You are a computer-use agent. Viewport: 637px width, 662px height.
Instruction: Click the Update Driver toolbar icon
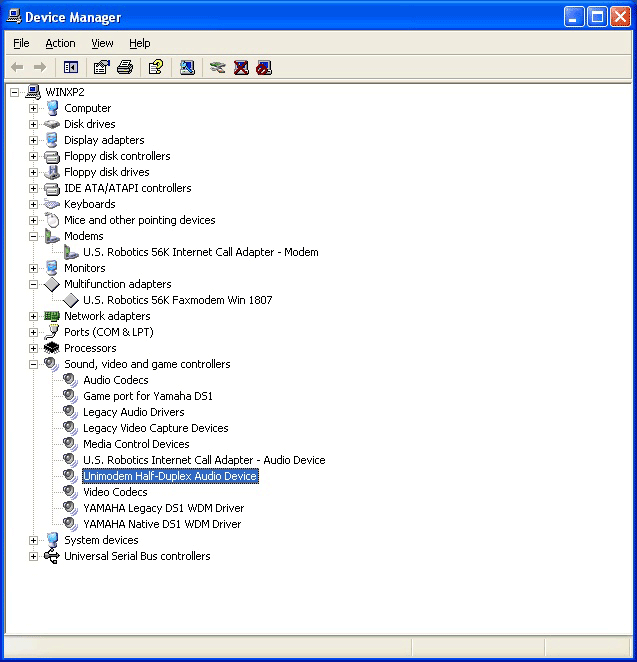217,67
